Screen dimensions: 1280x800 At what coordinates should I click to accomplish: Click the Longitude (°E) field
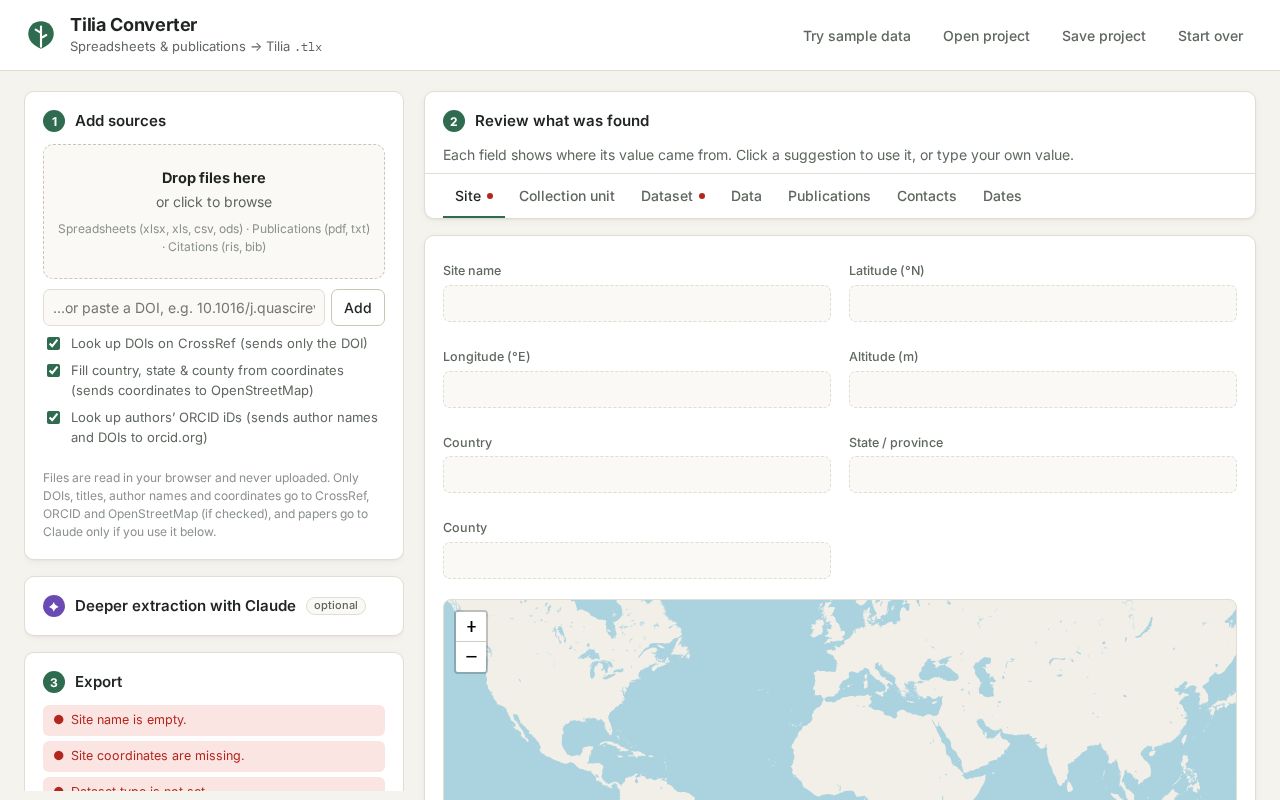tap(637, 390)
